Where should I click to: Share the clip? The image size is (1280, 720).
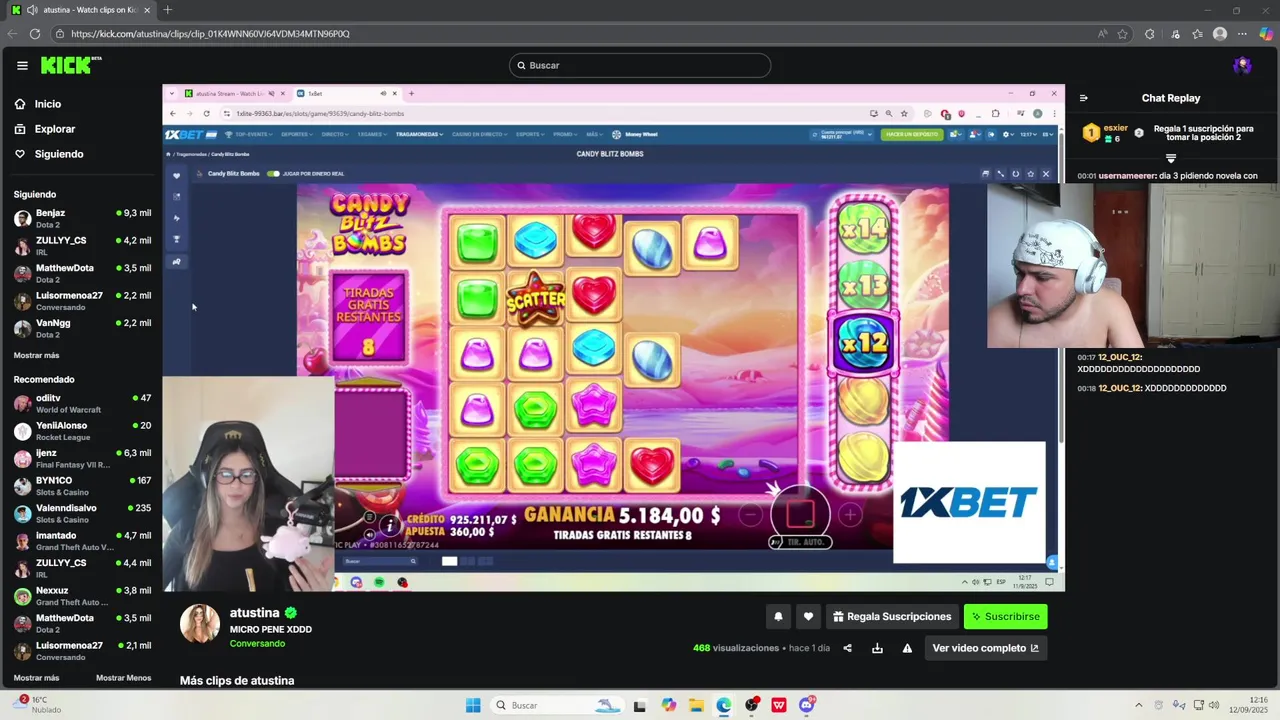coord(847,648)
